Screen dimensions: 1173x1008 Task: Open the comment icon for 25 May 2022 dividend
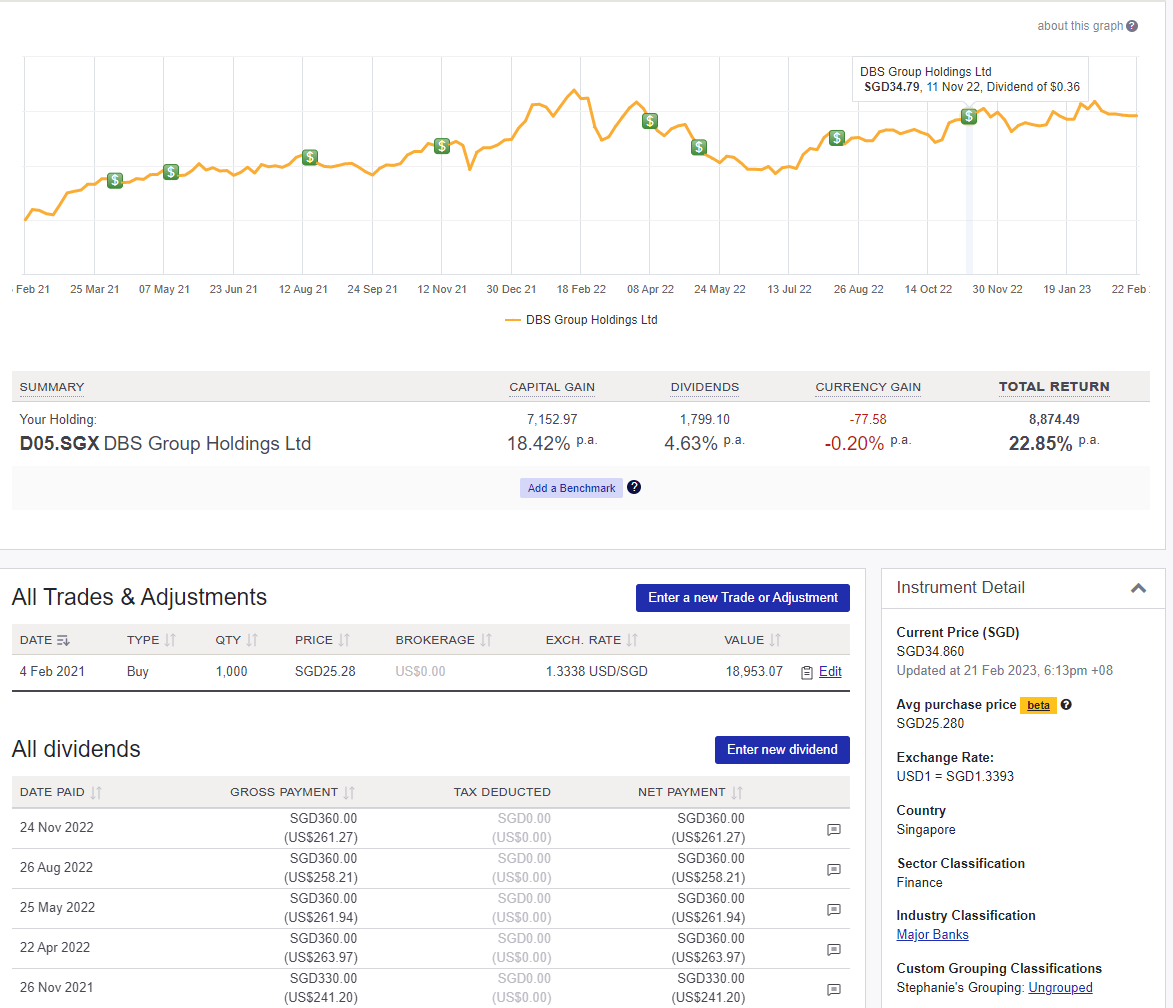(x=833, y=909)
